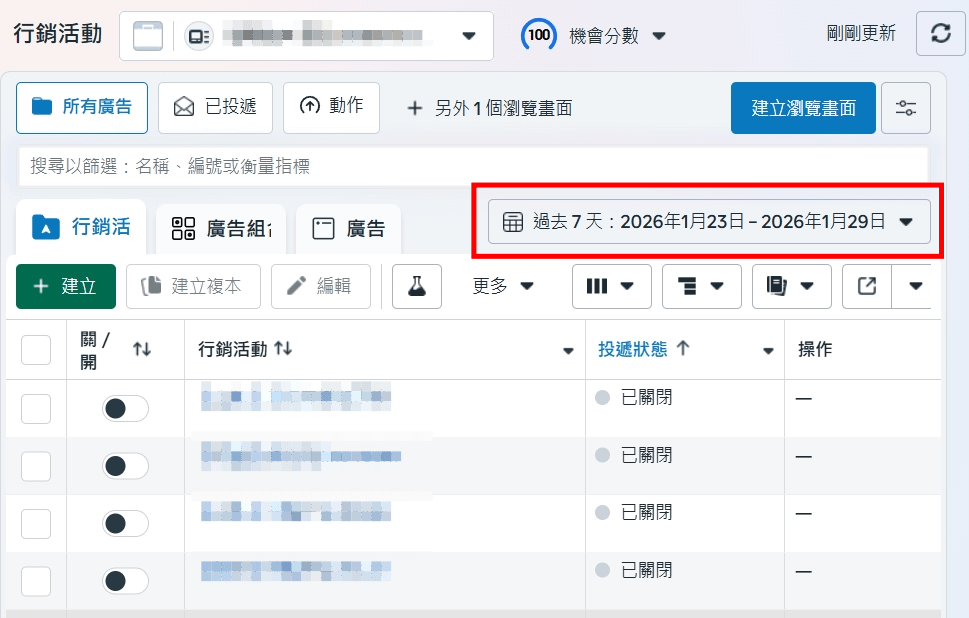969x618 pixels.
Task: Tick the select-all checkbox in header
Action: 36,350
